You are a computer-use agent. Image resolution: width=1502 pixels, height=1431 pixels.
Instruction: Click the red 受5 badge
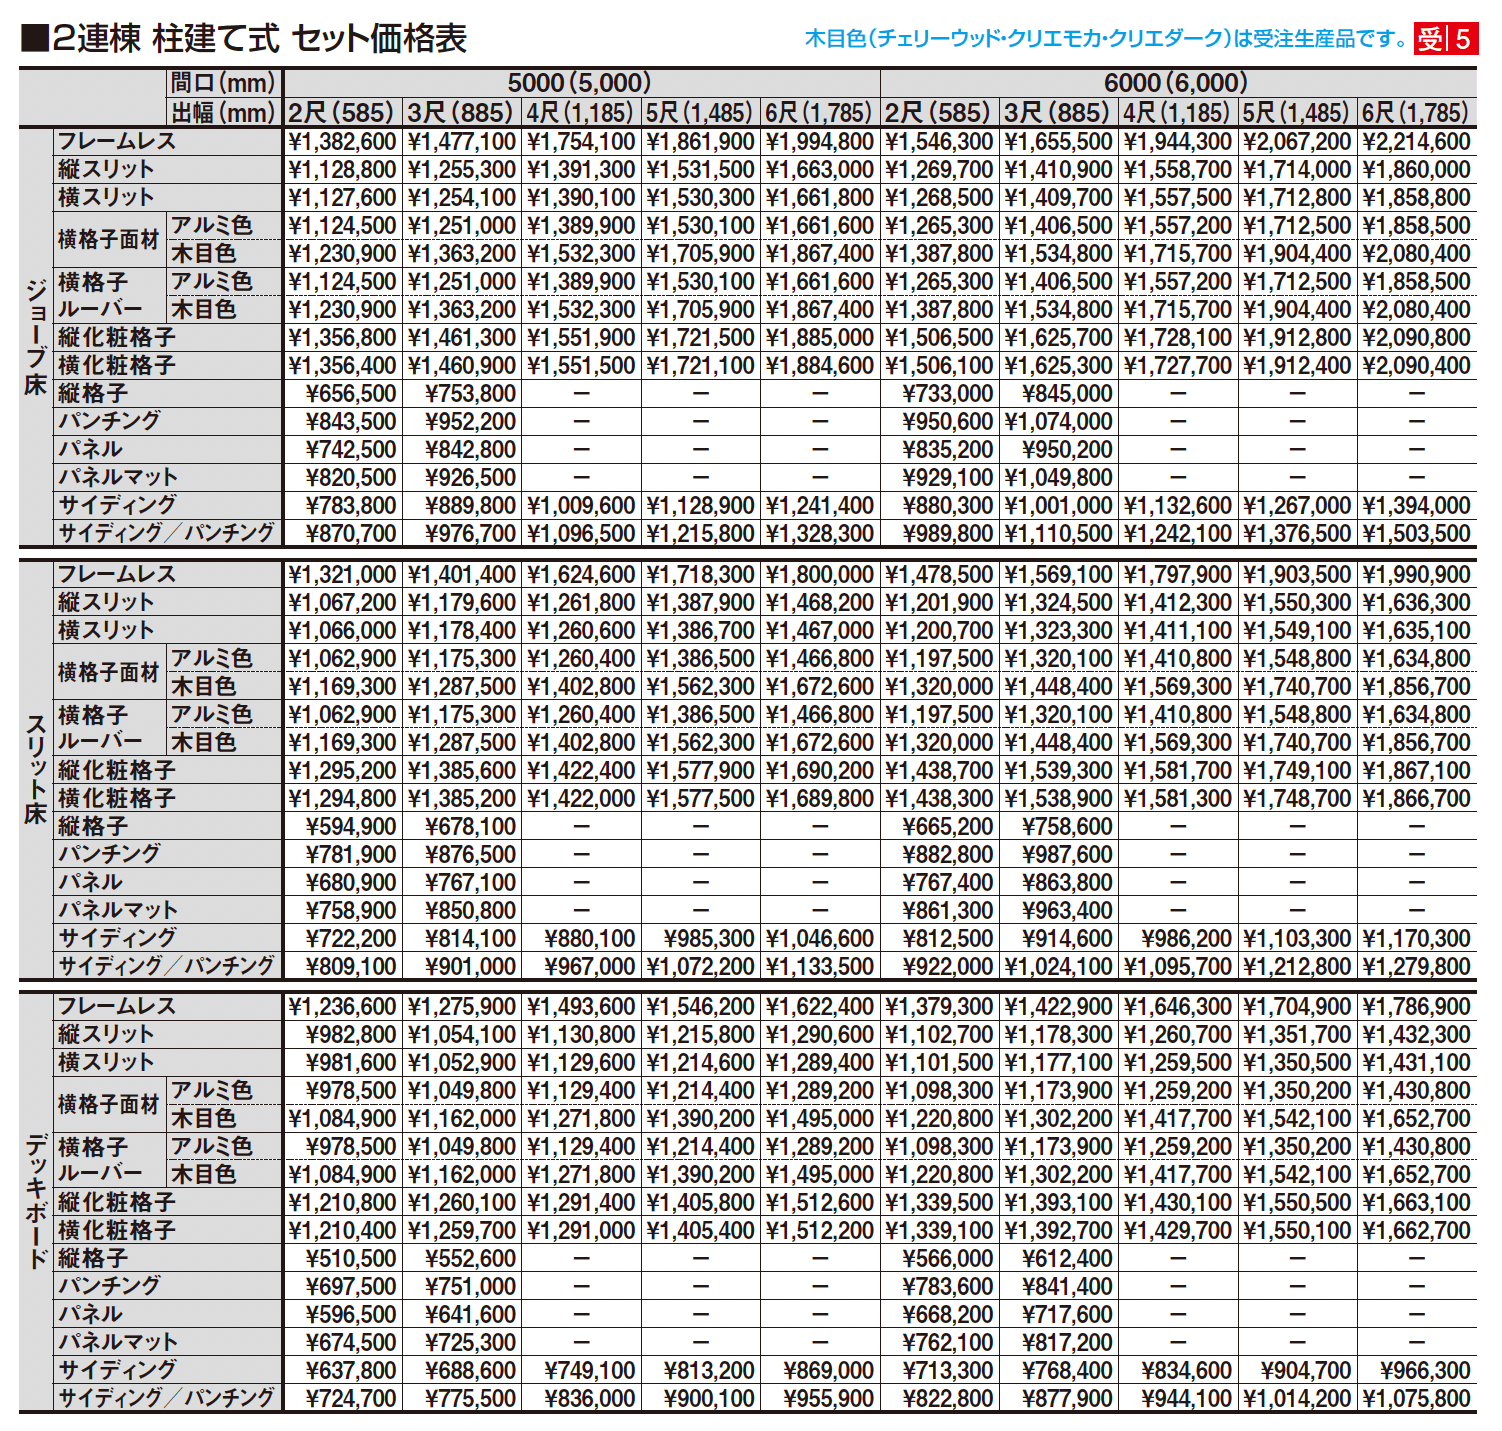click(1445, 39)
